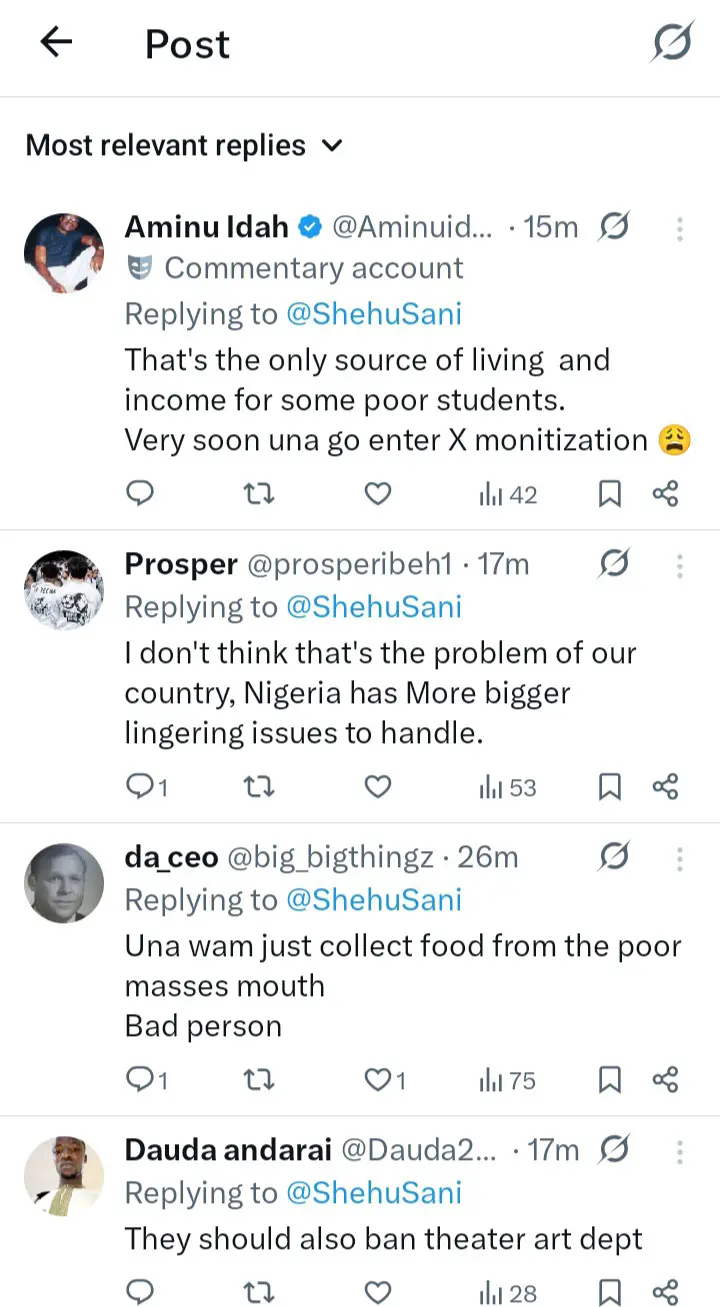Open Prosper's profile picture

[64, 590]
